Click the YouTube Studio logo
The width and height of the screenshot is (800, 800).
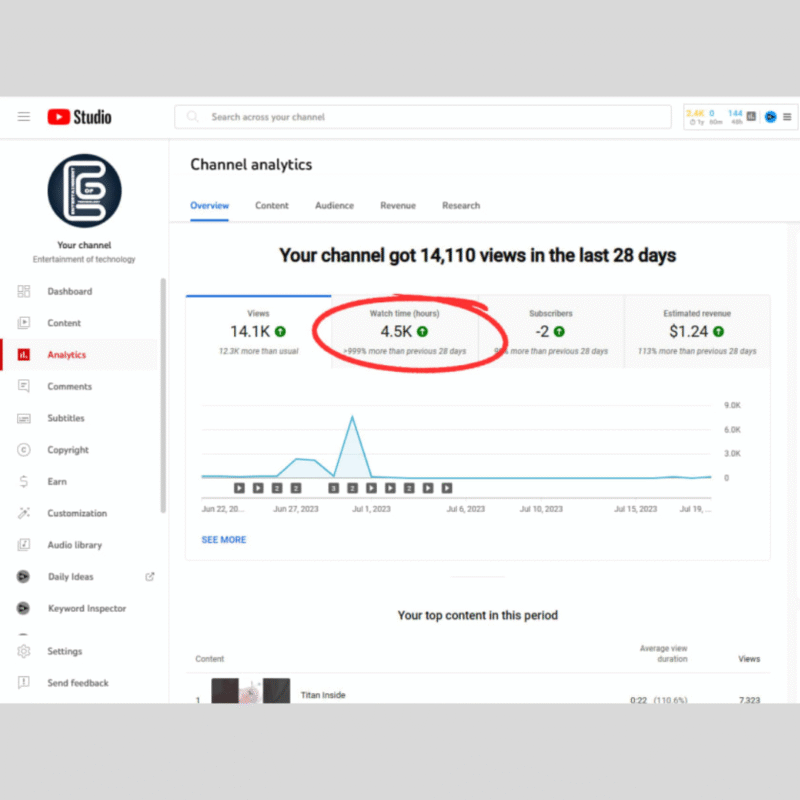(x=79, y=116)
